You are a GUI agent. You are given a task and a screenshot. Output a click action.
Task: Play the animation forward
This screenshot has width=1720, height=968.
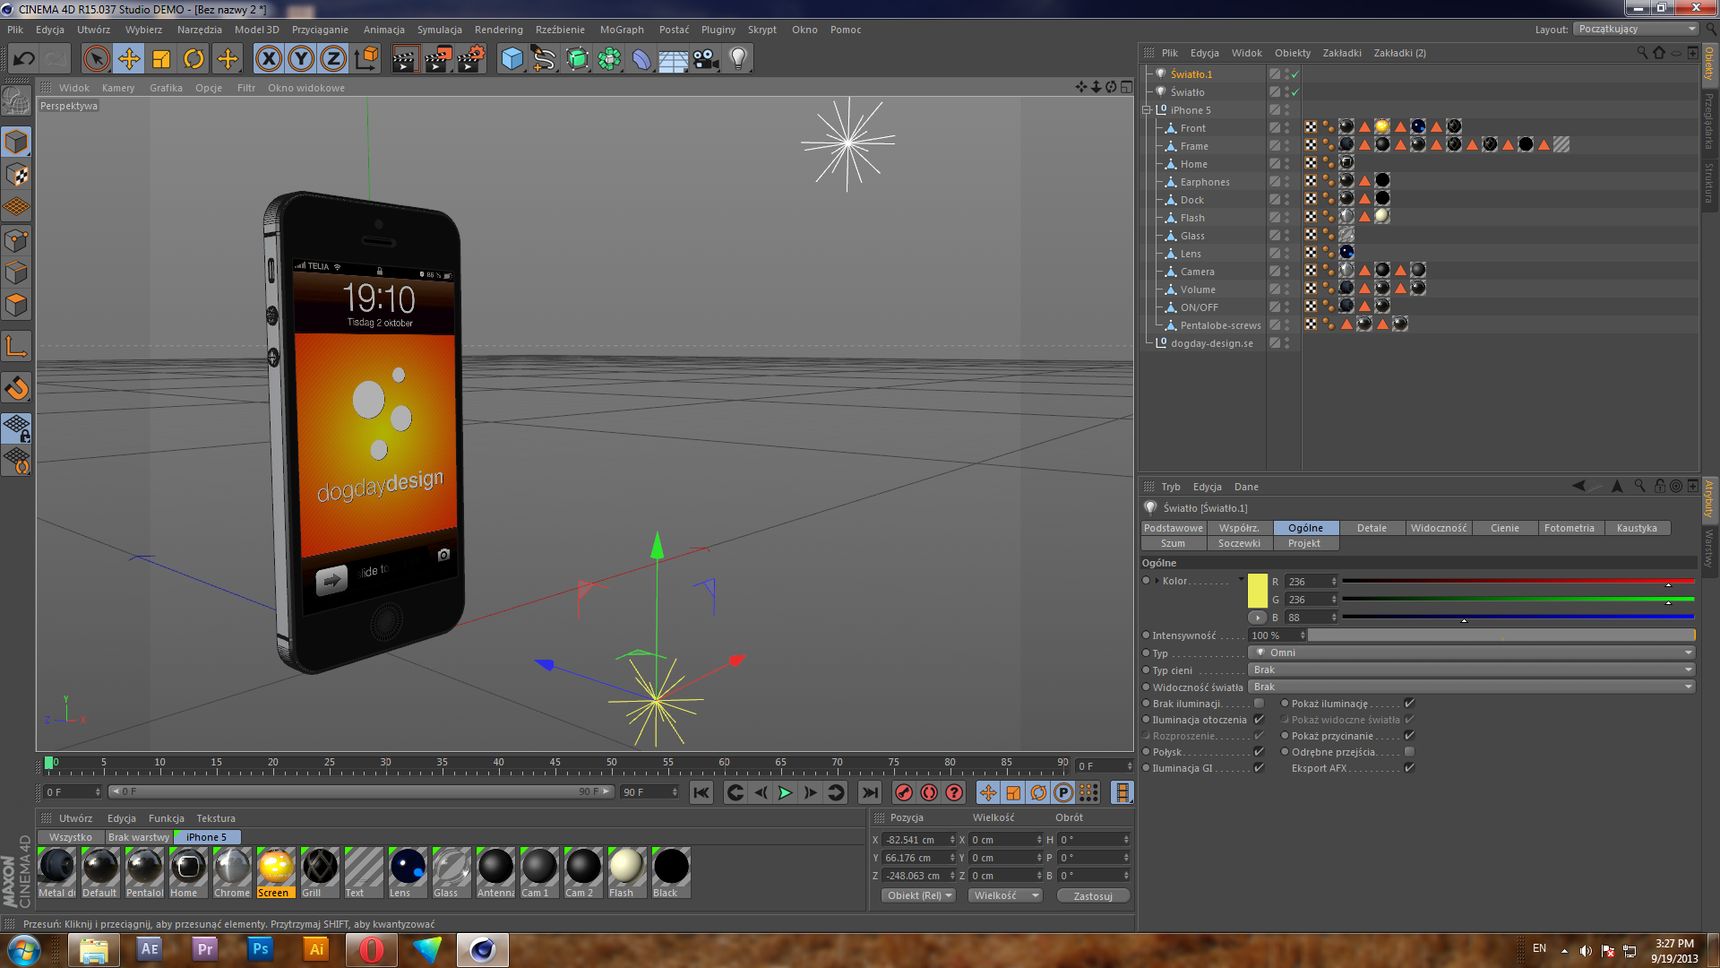coord(785,792)
